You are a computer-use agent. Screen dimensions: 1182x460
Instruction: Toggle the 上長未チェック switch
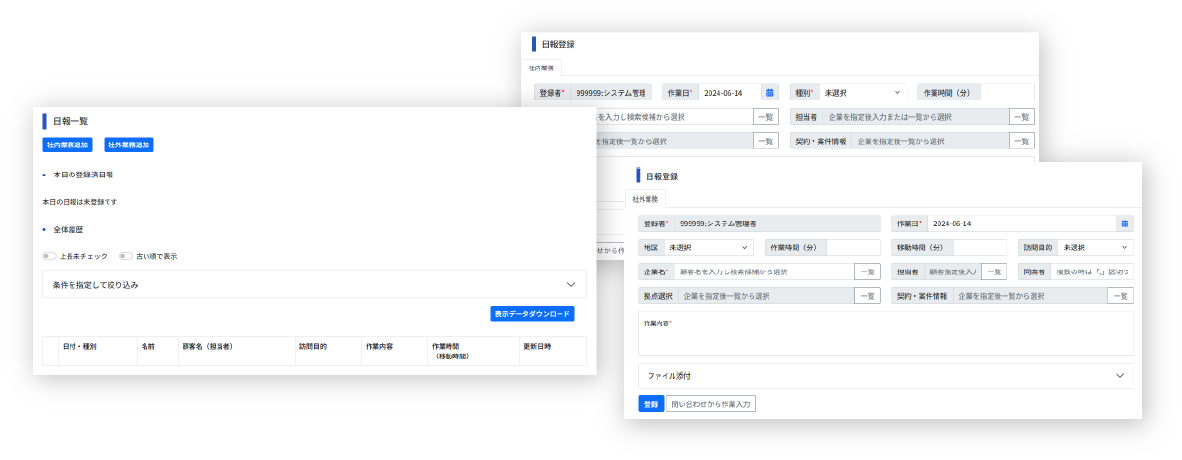[x=49, y=256]
